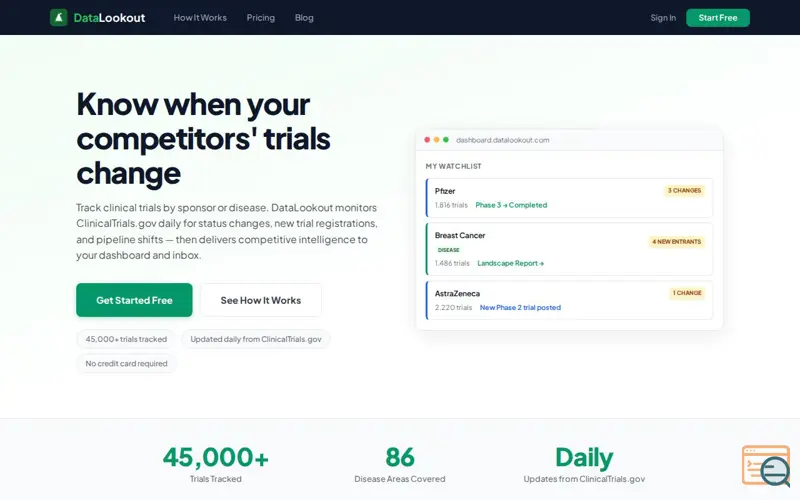This screenshot has width=800, height=500.
Task: Click the orange page inspector magnifier icon
Action: click(766, 465)
